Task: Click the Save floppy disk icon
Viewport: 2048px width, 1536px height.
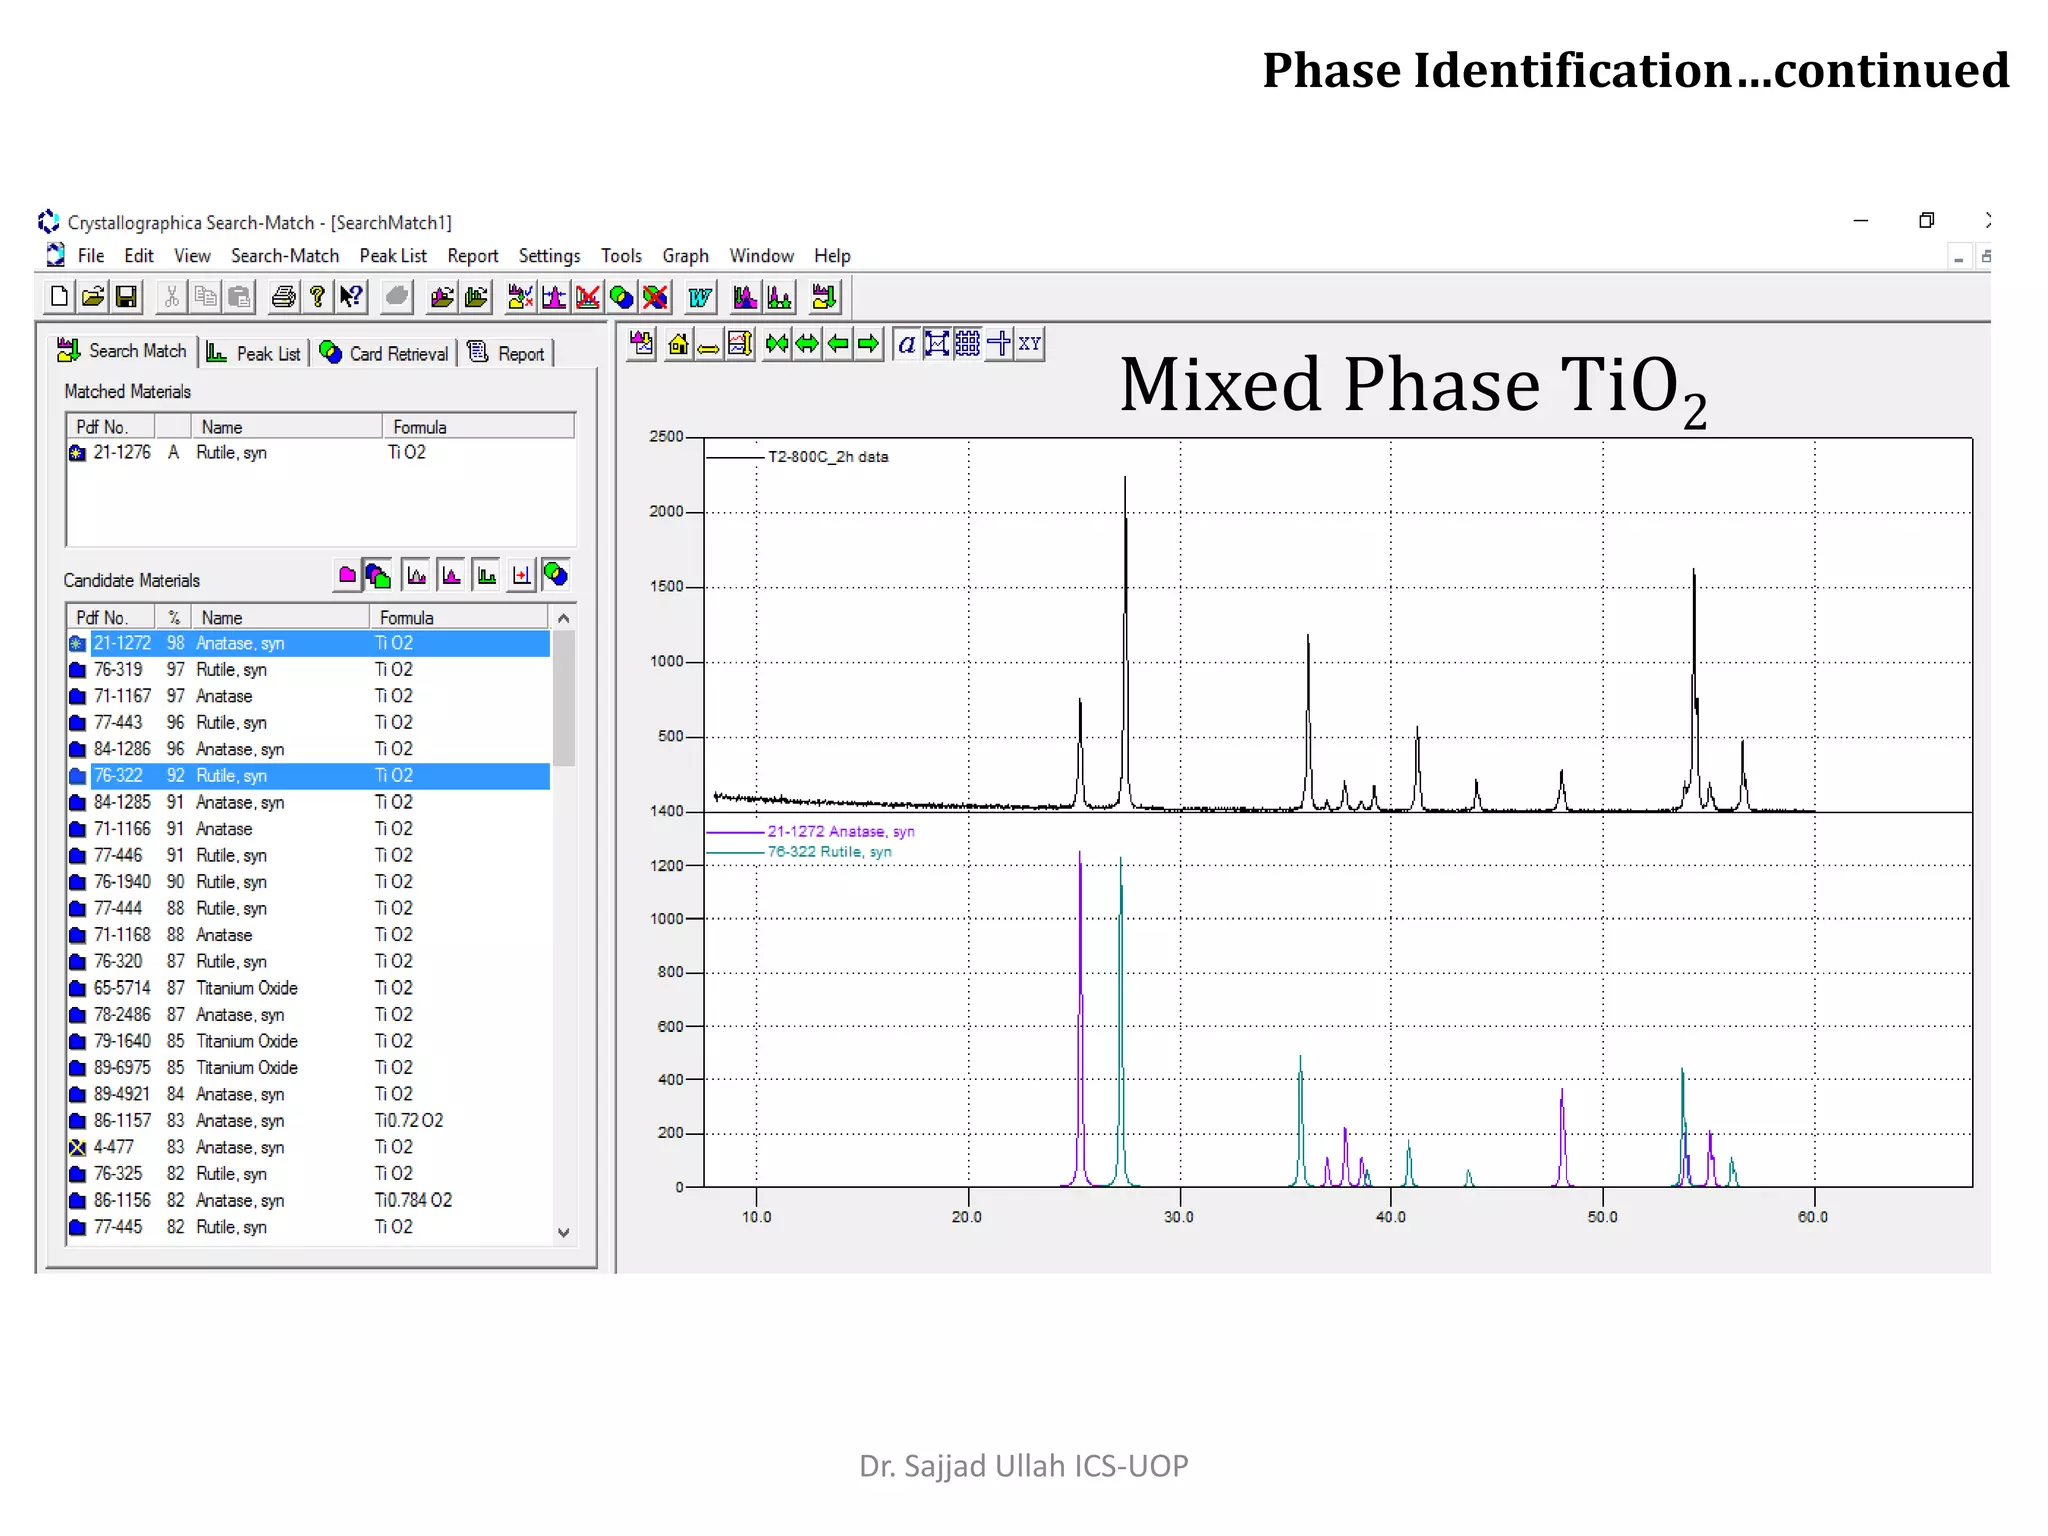Action: pyautogui.click(x=127, y=297)
